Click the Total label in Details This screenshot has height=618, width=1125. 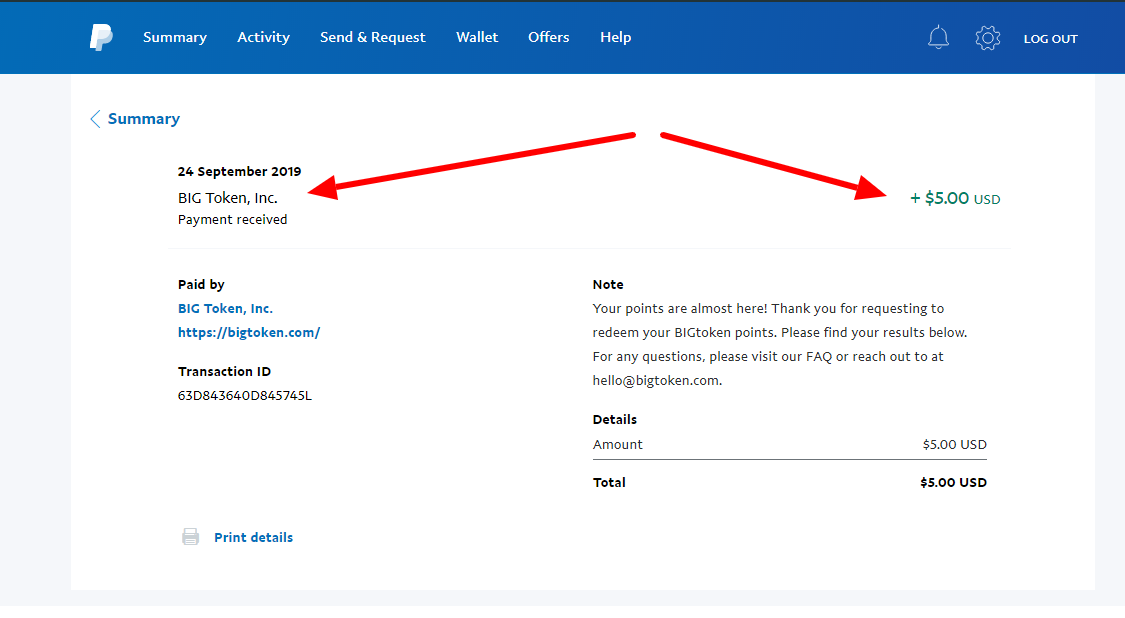pos(609,483)
